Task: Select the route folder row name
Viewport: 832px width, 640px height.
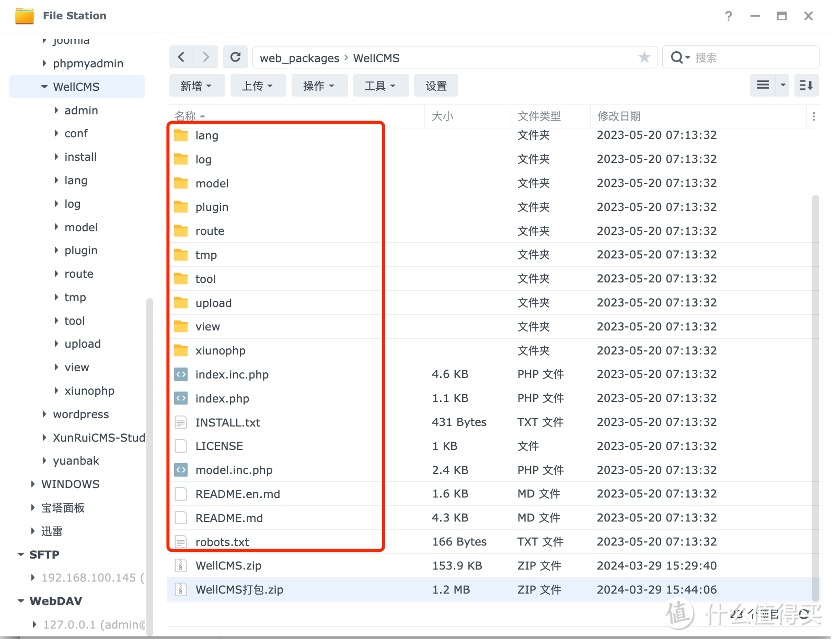Action: tap(210, 231)
